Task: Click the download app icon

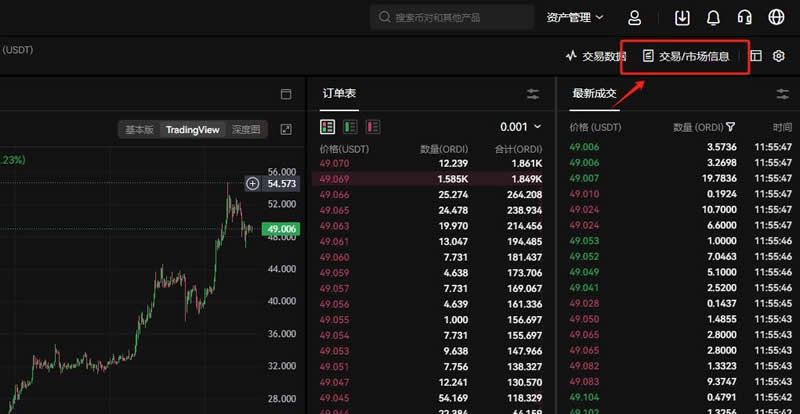Action: pos(683,17)
